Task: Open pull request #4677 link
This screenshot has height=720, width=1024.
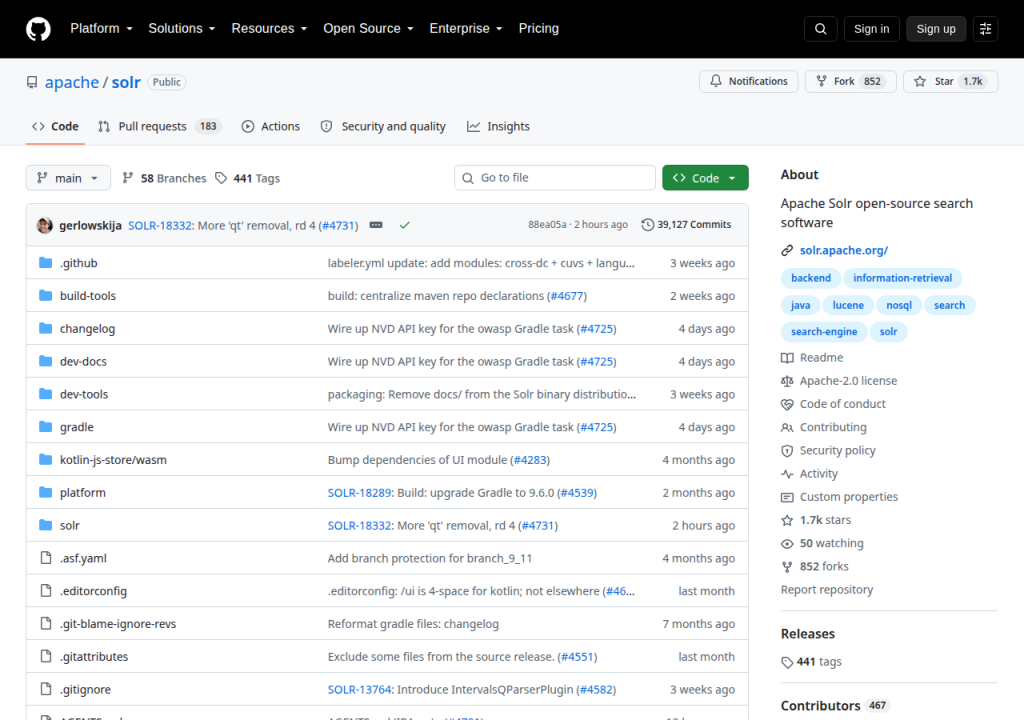Action: [567, 296]
